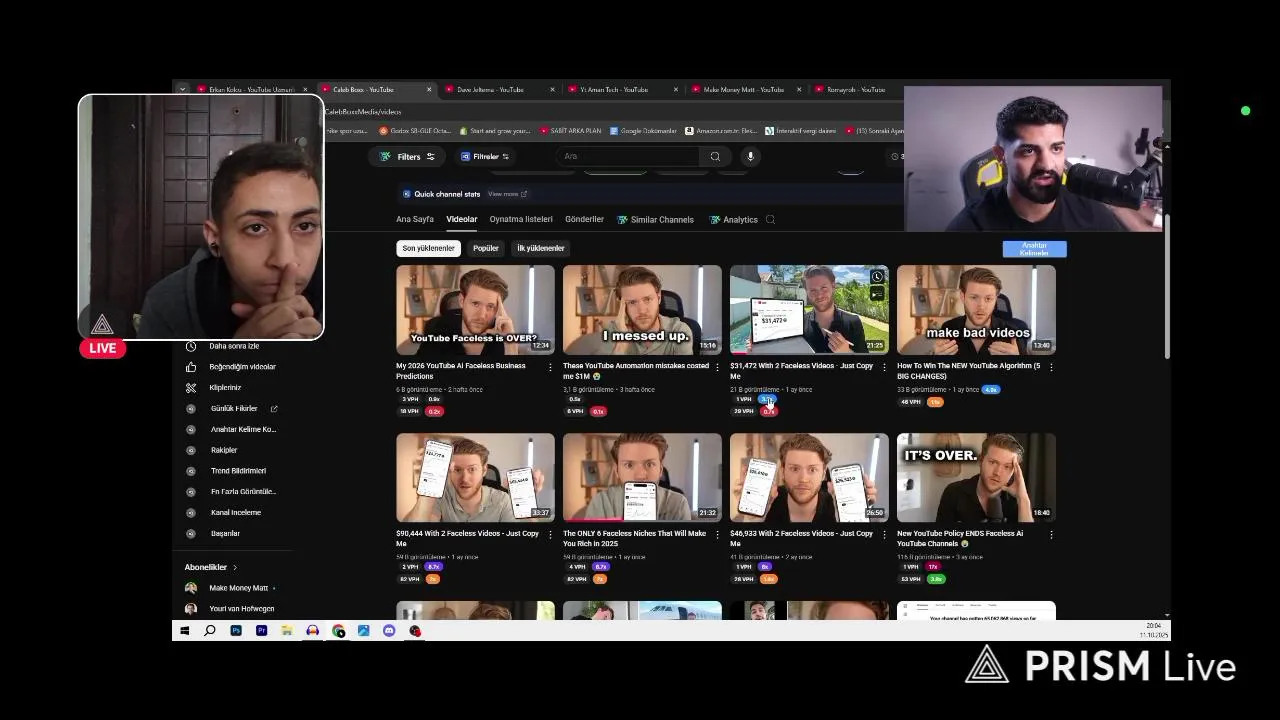Open En Fazla Görüntüle sidebar item
Viewport: 1280px width, 720px height.
(233, 491)
